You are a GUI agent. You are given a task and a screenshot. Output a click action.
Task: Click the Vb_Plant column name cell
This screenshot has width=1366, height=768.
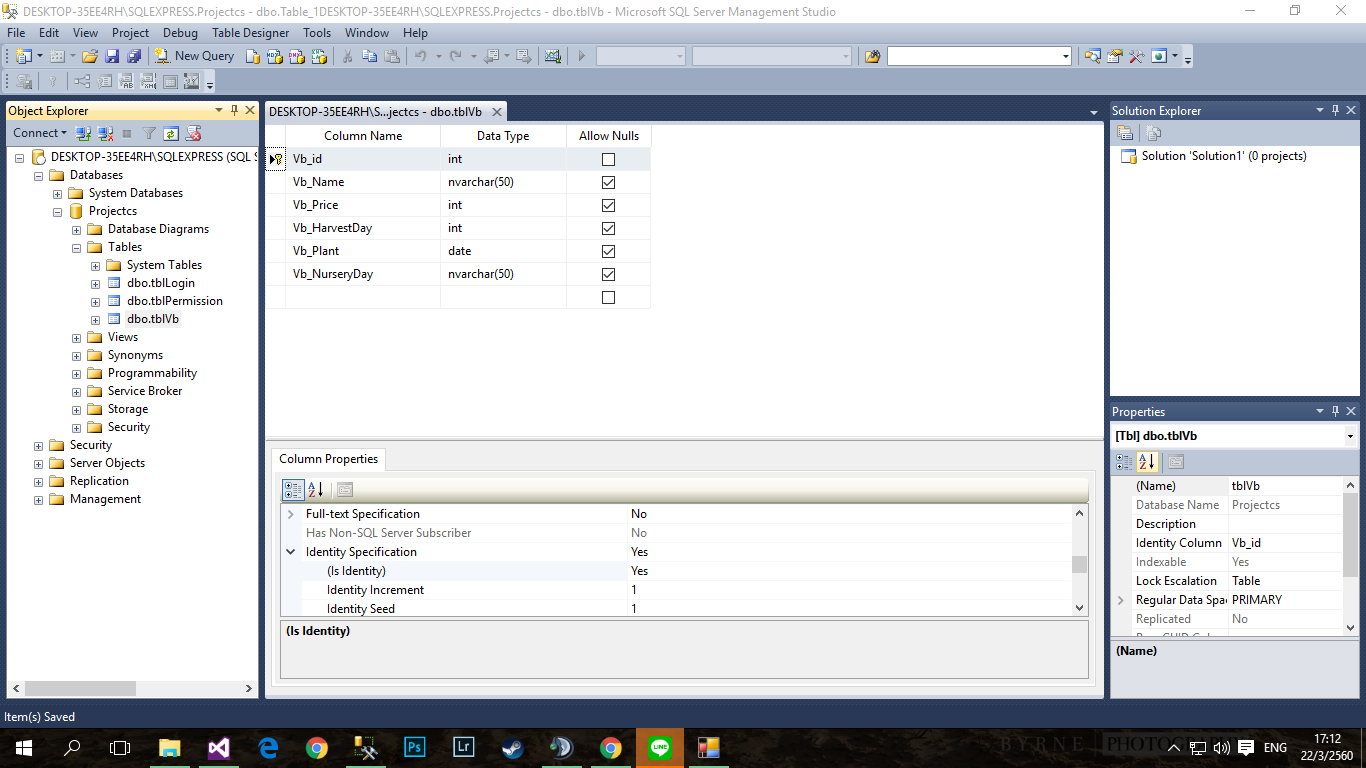pos(363,251)
